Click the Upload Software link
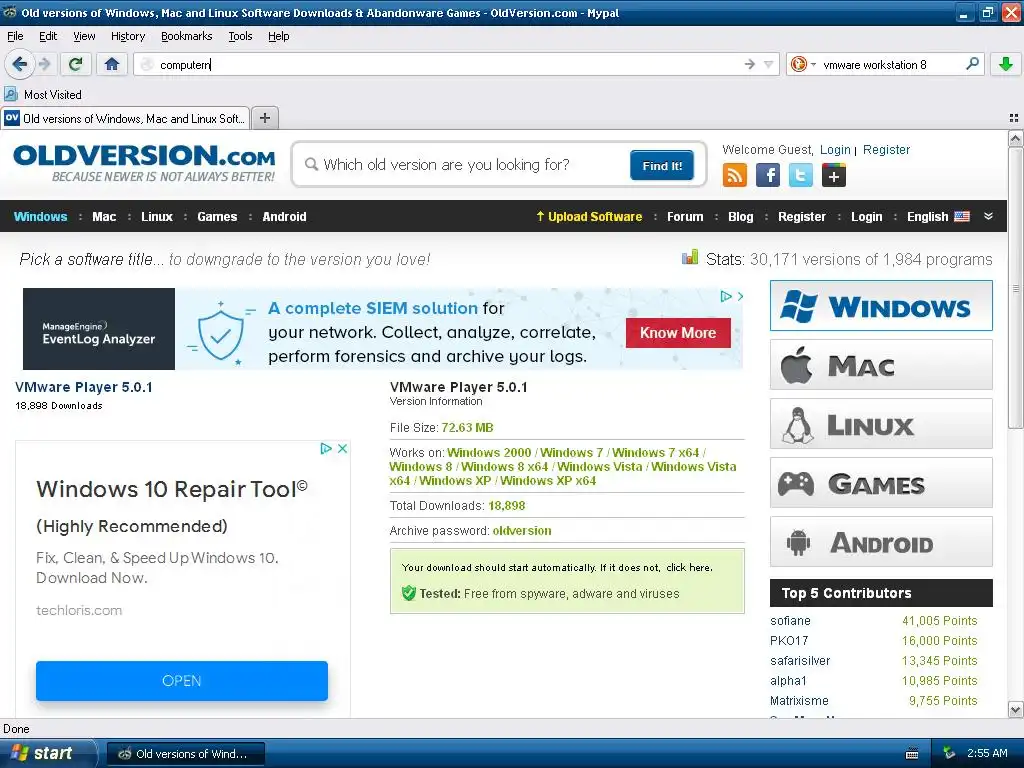Screen dimensions: 1024x768 (589, 216)
